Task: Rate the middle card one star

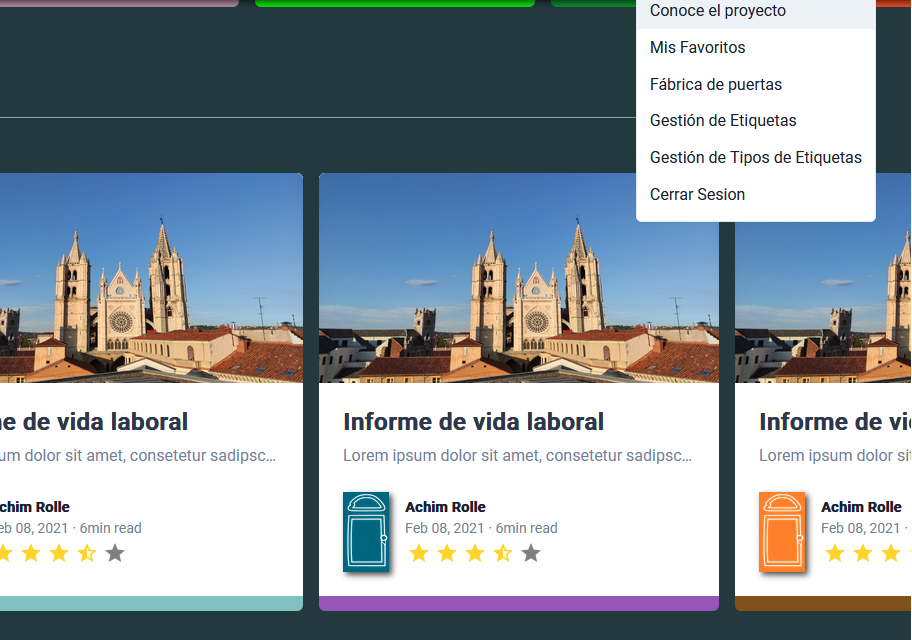Action: (419, 553)
